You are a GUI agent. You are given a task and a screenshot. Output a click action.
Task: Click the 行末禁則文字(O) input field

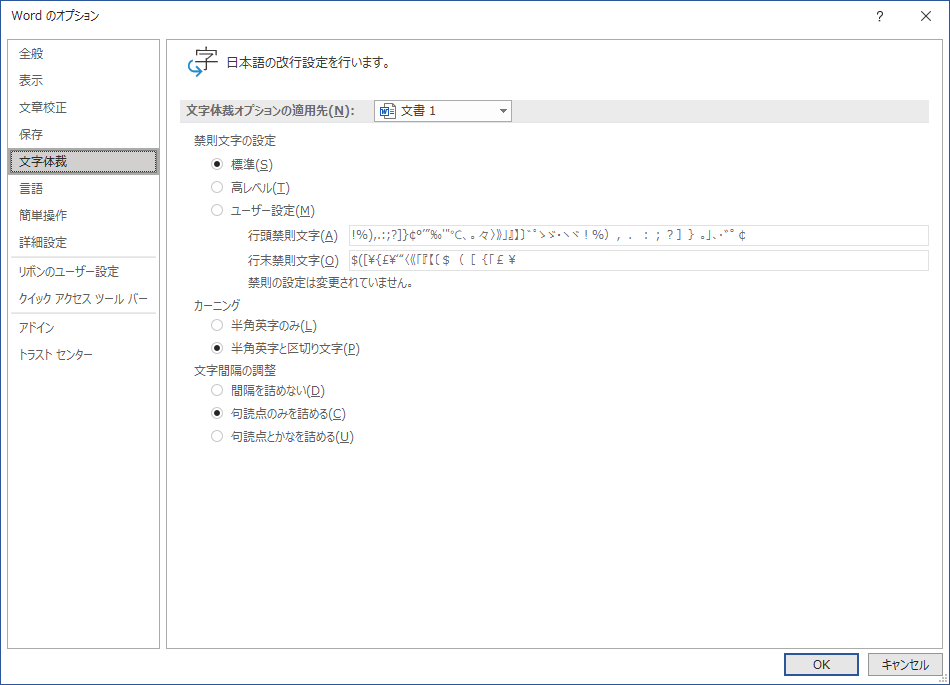pyautogui.click(x=639, y=260)
